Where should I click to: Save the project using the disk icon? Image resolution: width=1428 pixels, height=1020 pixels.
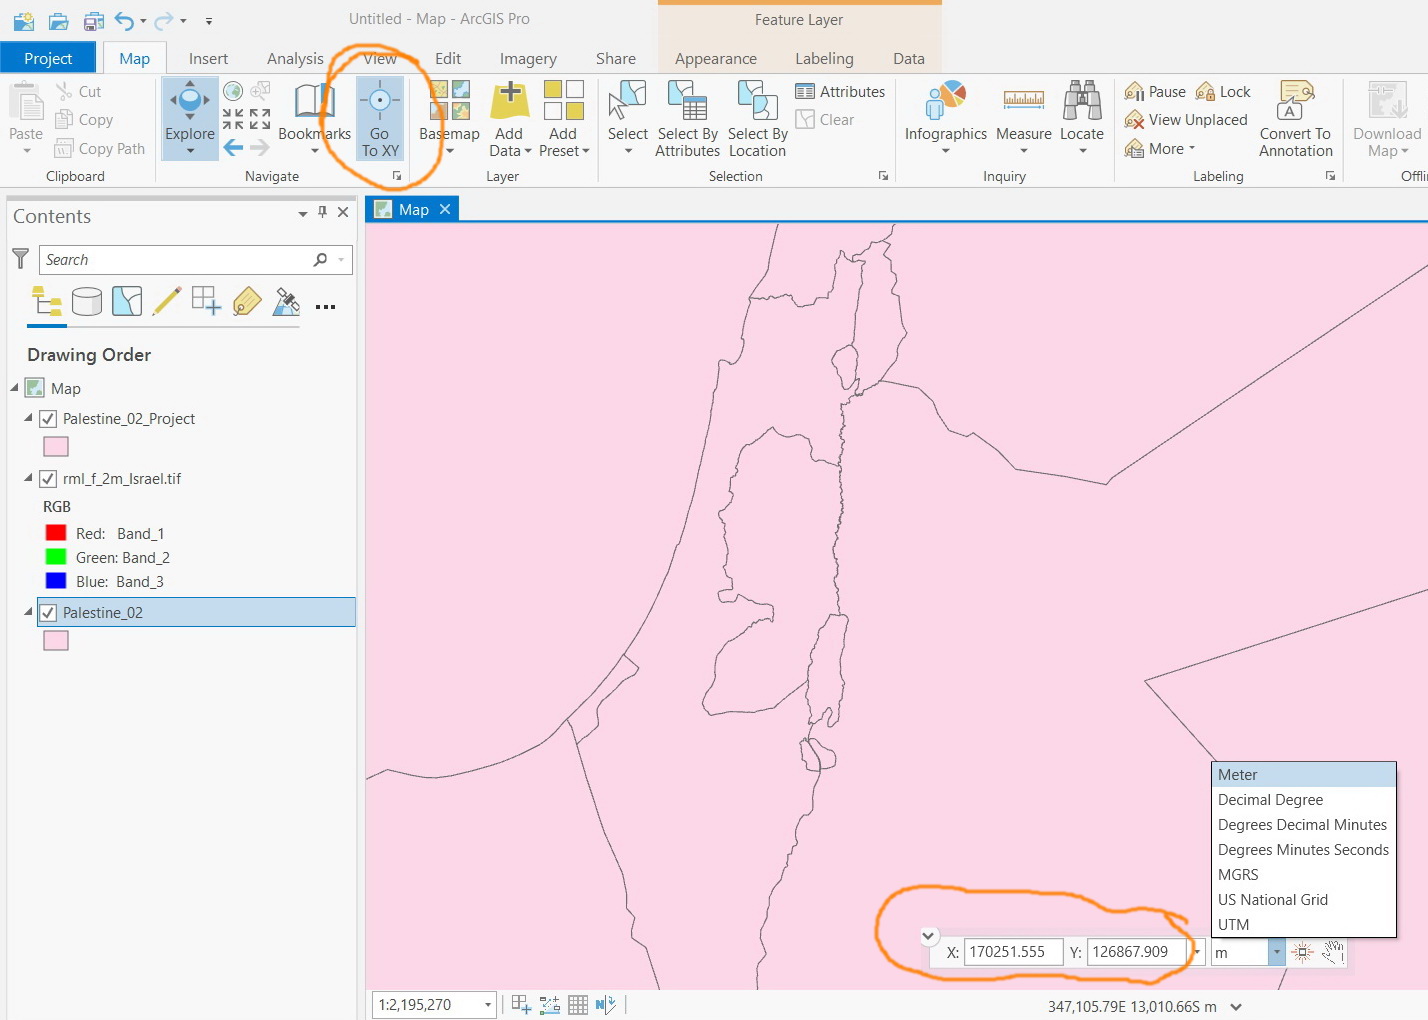click(94, 20)
